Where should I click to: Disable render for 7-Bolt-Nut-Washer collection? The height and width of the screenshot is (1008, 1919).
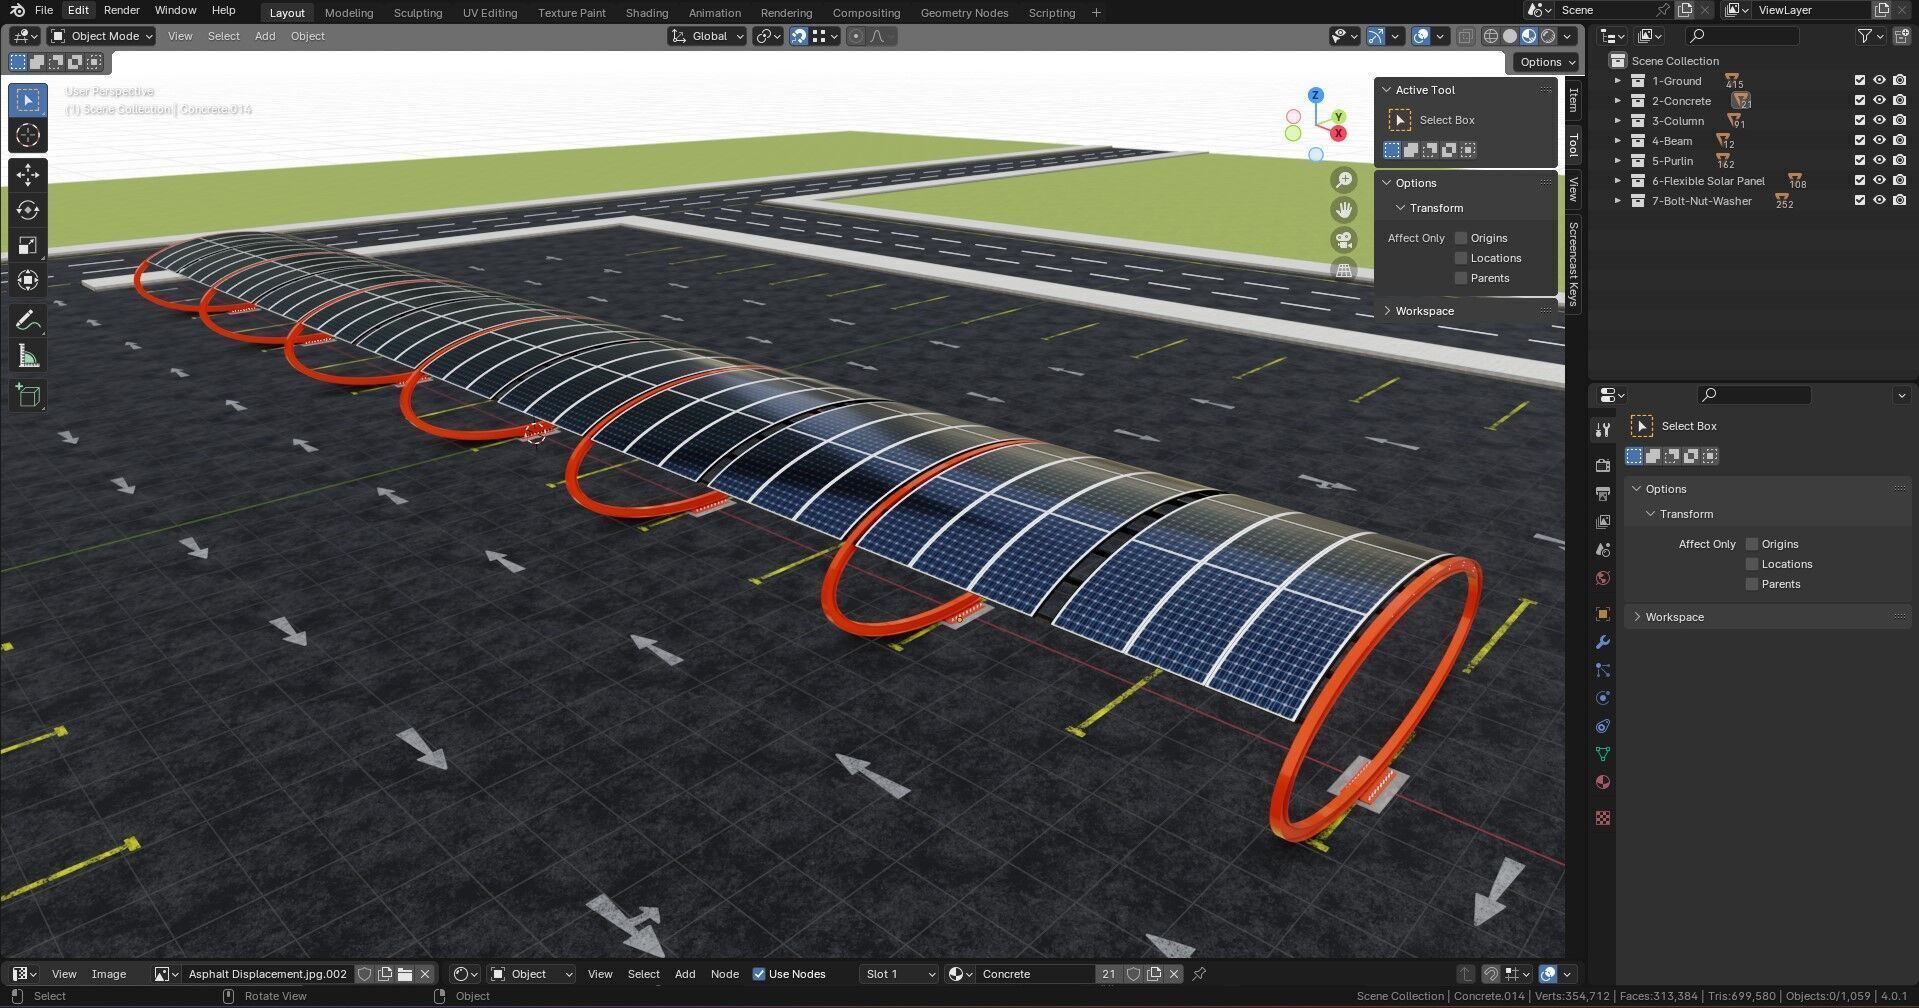pyautogui.click(x=1899, y=201)
